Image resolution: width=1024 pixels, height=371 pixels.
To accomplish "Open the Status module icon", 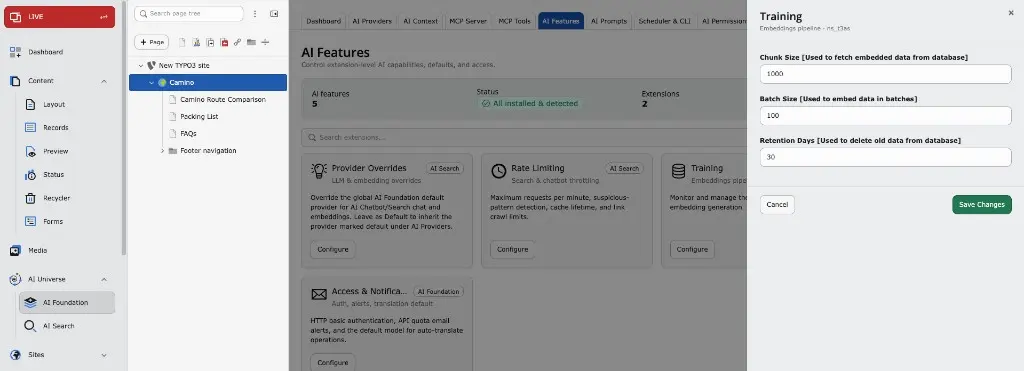I will (30, 174).
